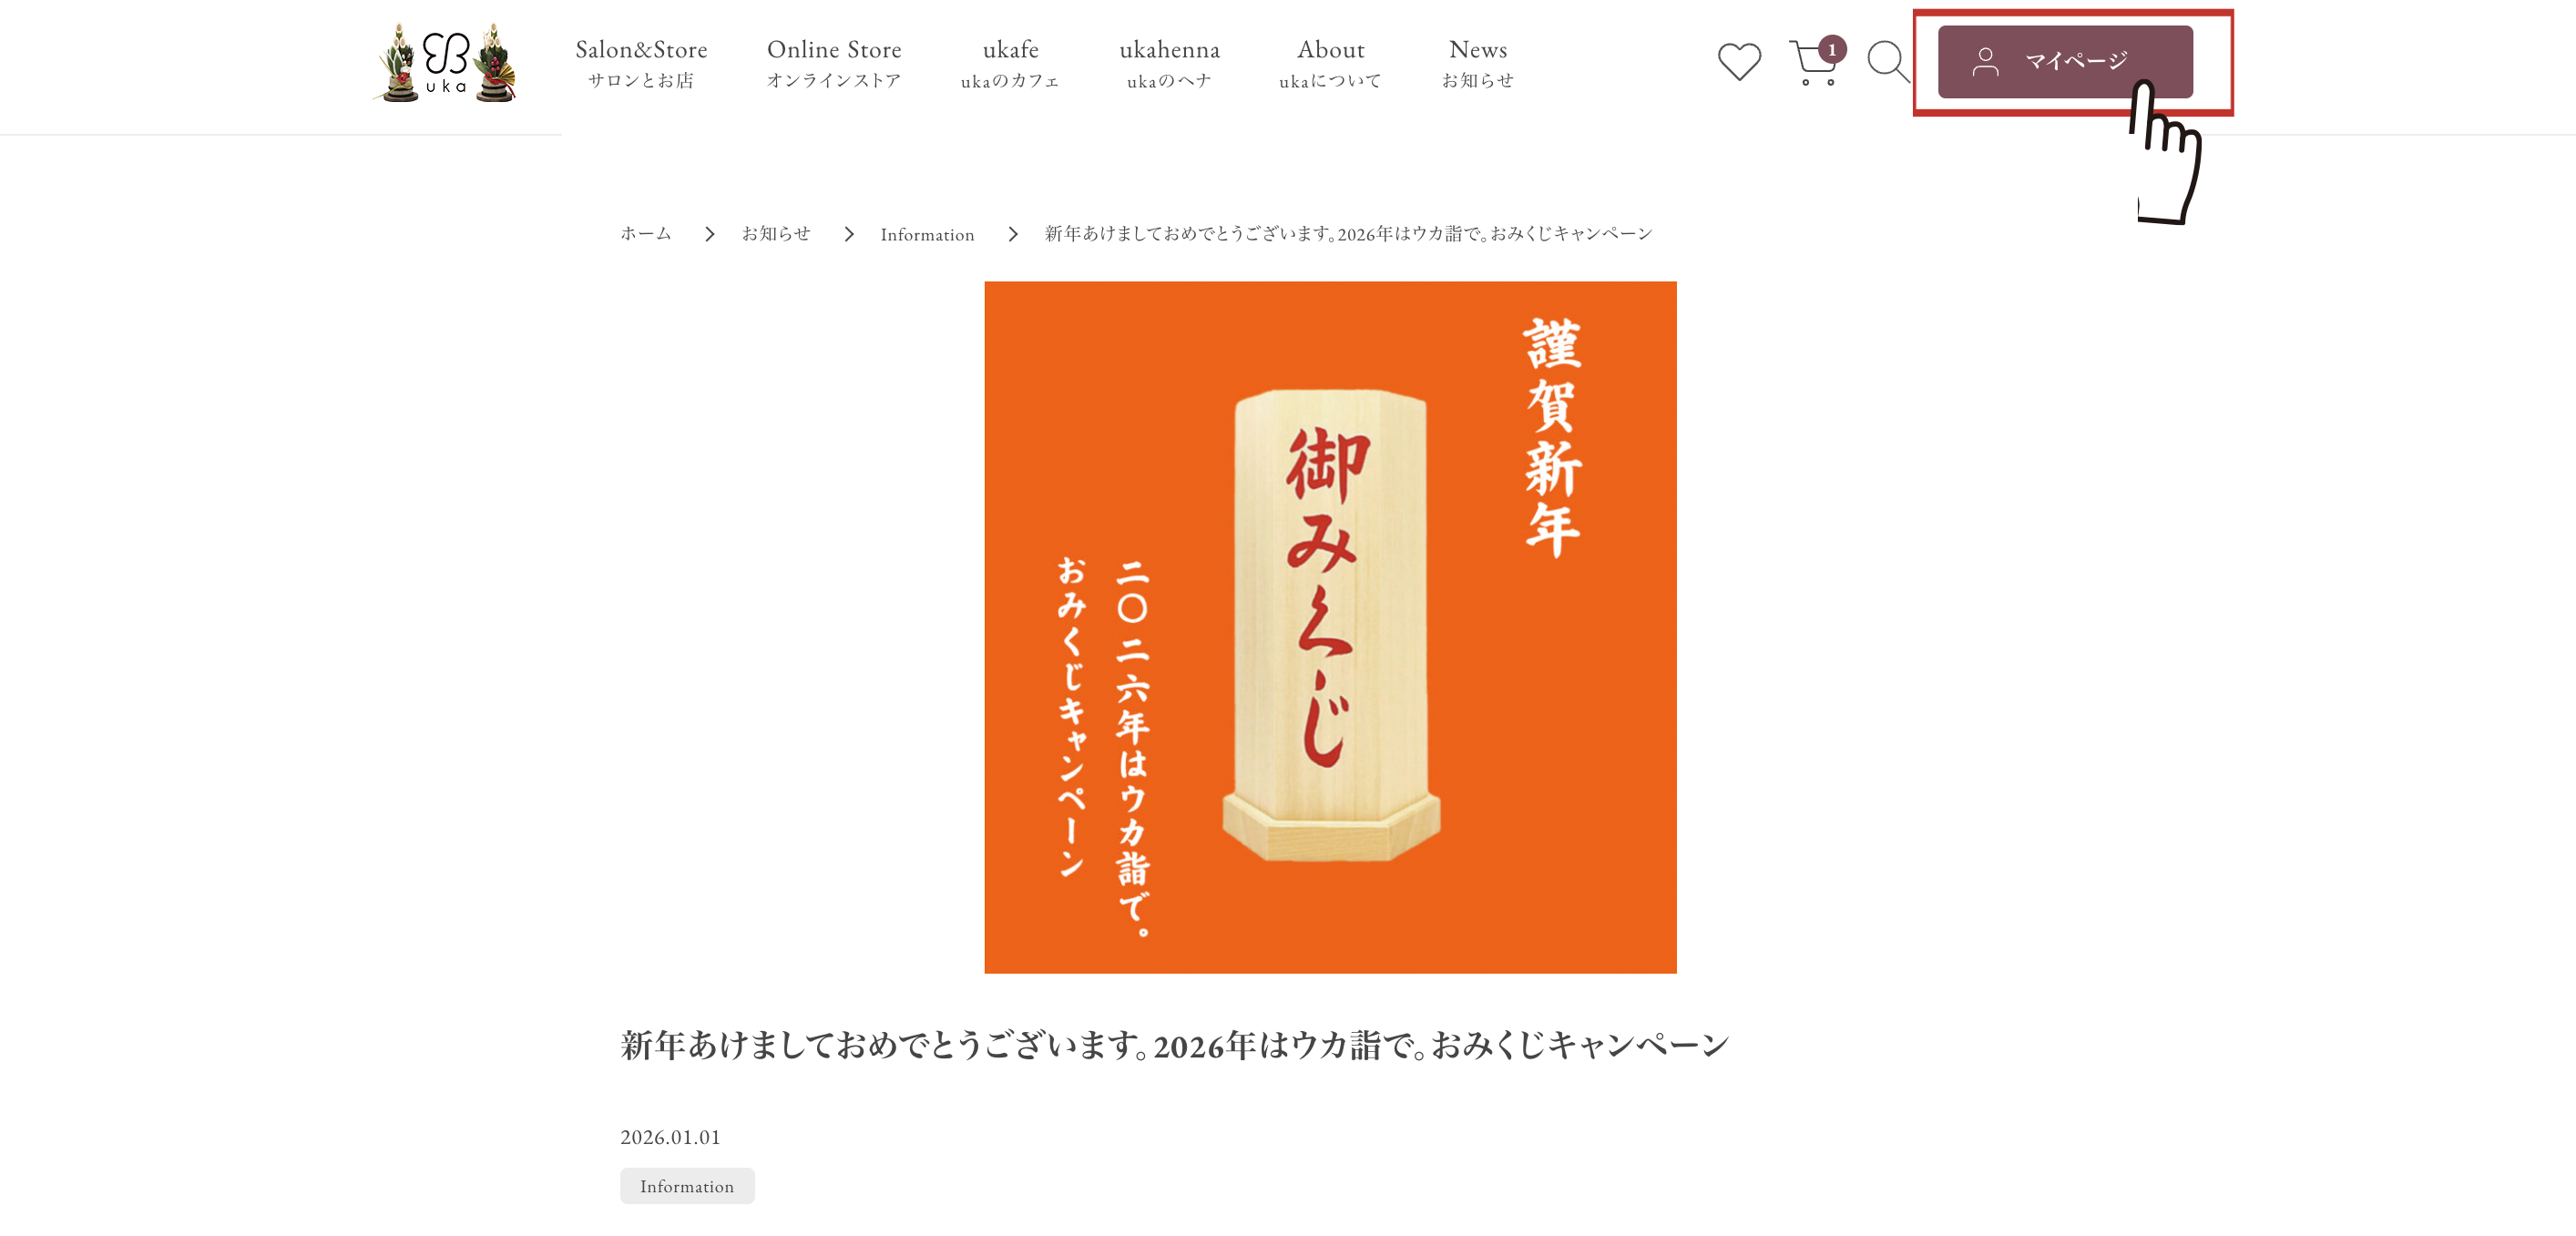Screen dimensions: 2576x1236
Task: Open the wishlist heart icon
Action: (x=1739, y=62)
